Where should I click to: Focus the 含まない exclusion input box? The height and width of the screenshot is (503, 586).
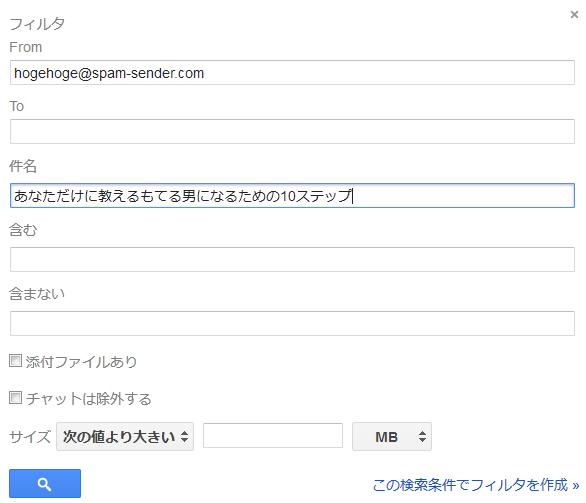(292, 323)
